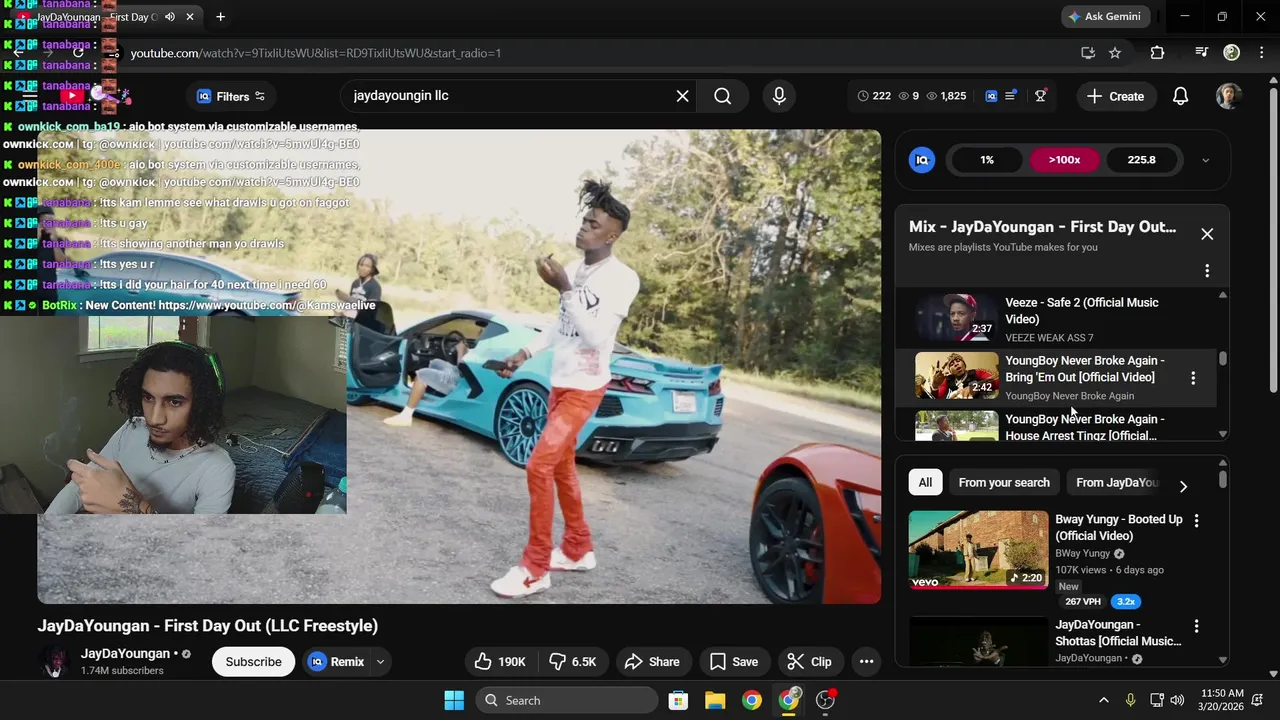
Task: Show hidden system tray icons
Action: [1103, 700]
